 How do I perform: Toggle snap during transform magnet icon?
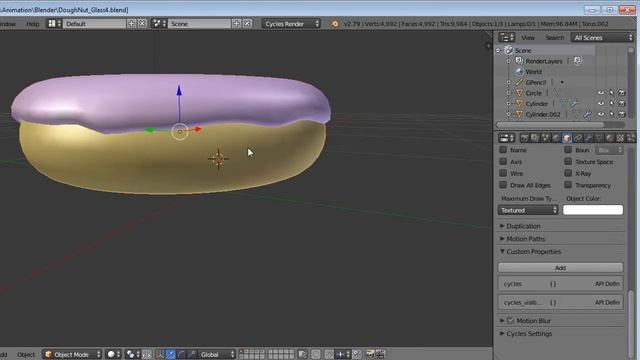click(x=329, y=354)
